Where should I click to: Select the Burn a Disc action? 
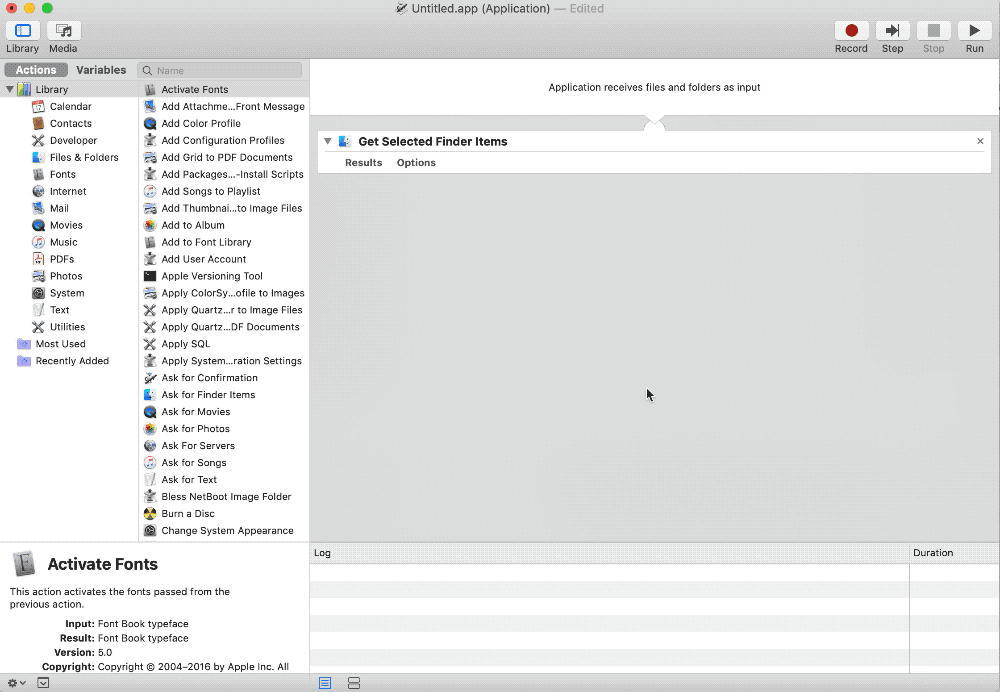(x=224, y=513)
